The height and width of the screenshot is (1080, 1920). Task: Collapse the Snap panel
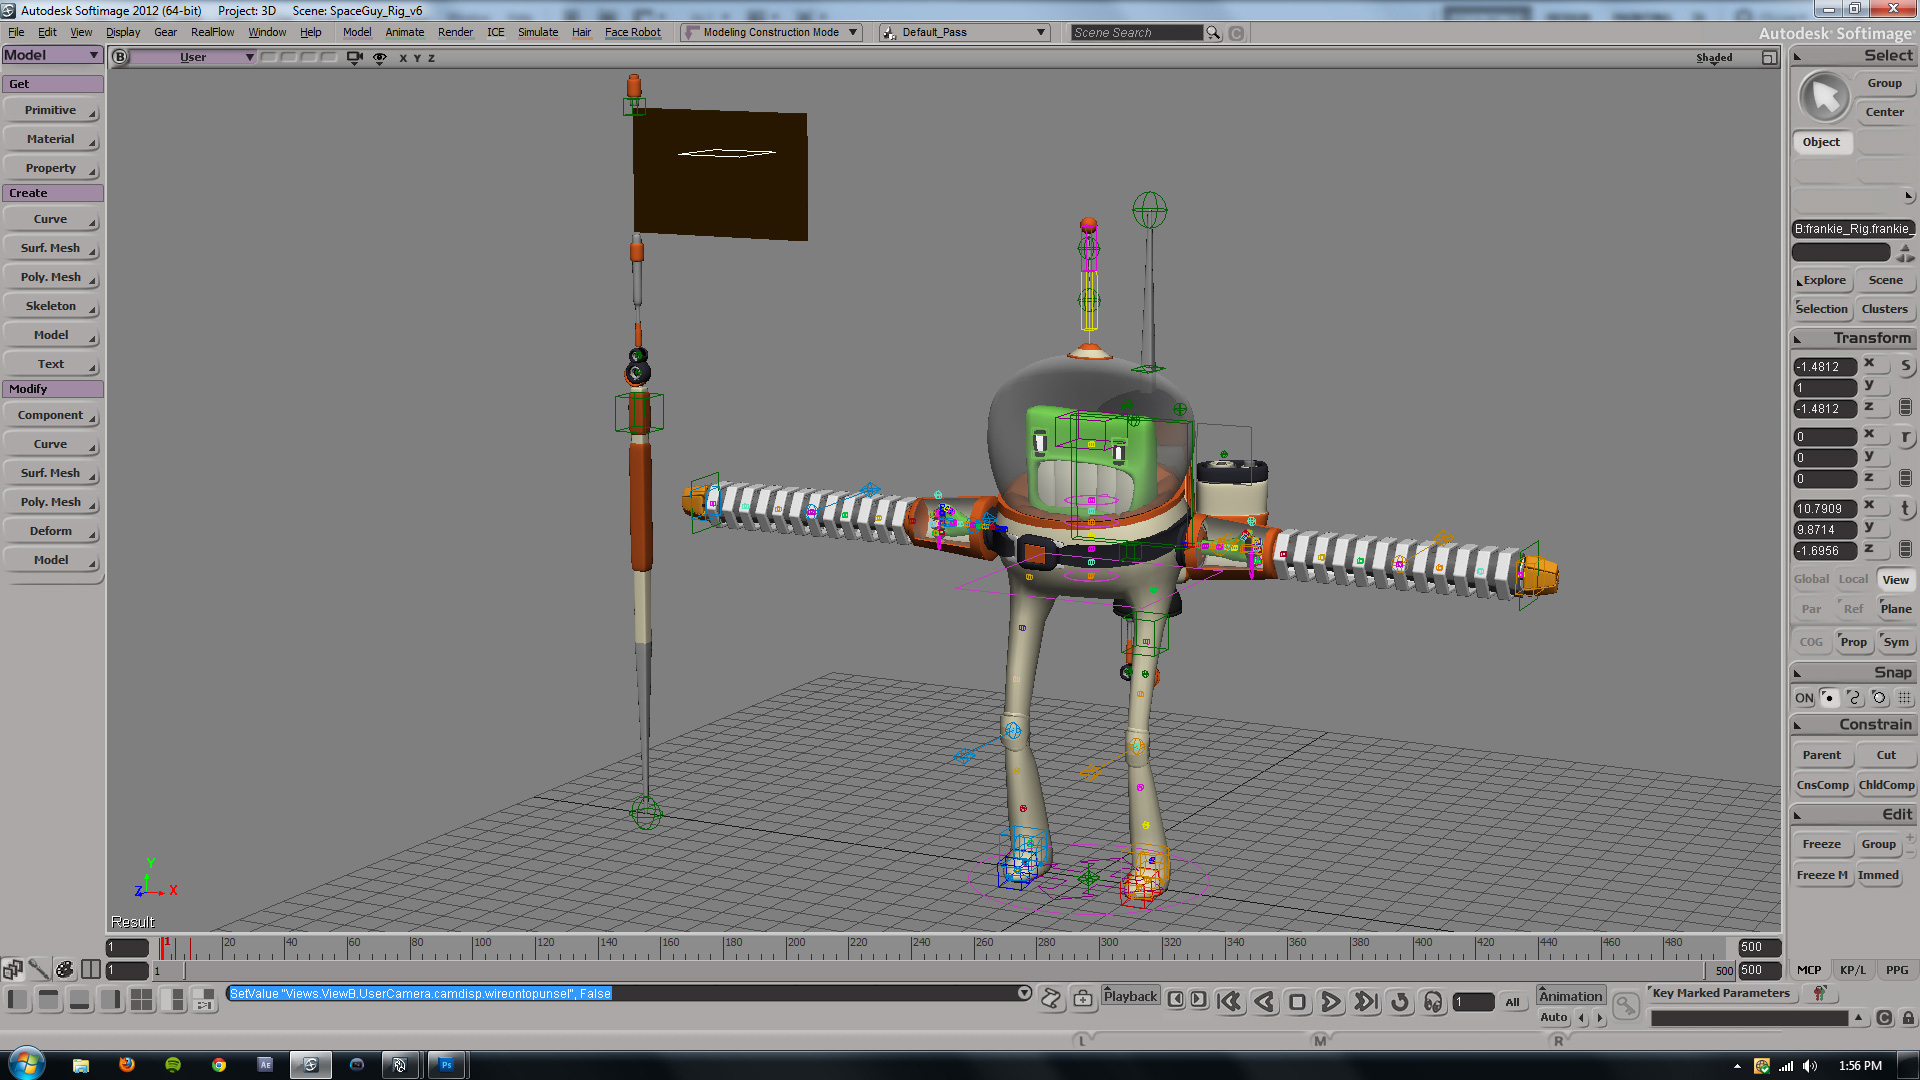pyautogui.click(x=1797, y=673)
